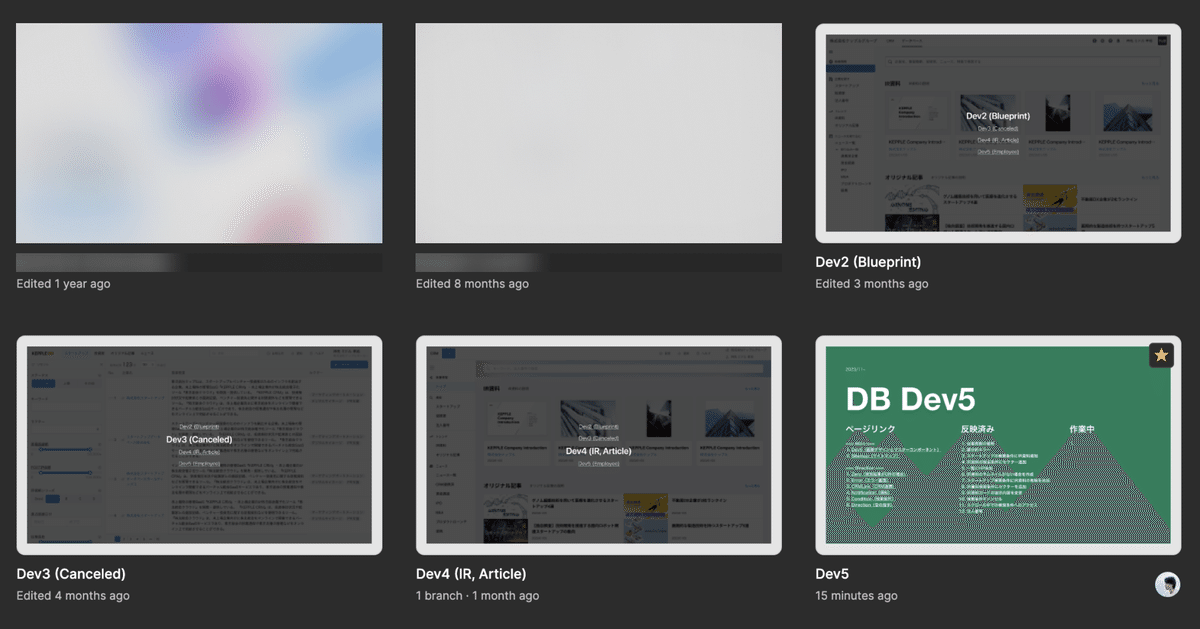Click the Dev5 file title
This screenshot has height=629, width=1200.
[x=832, y=574]
